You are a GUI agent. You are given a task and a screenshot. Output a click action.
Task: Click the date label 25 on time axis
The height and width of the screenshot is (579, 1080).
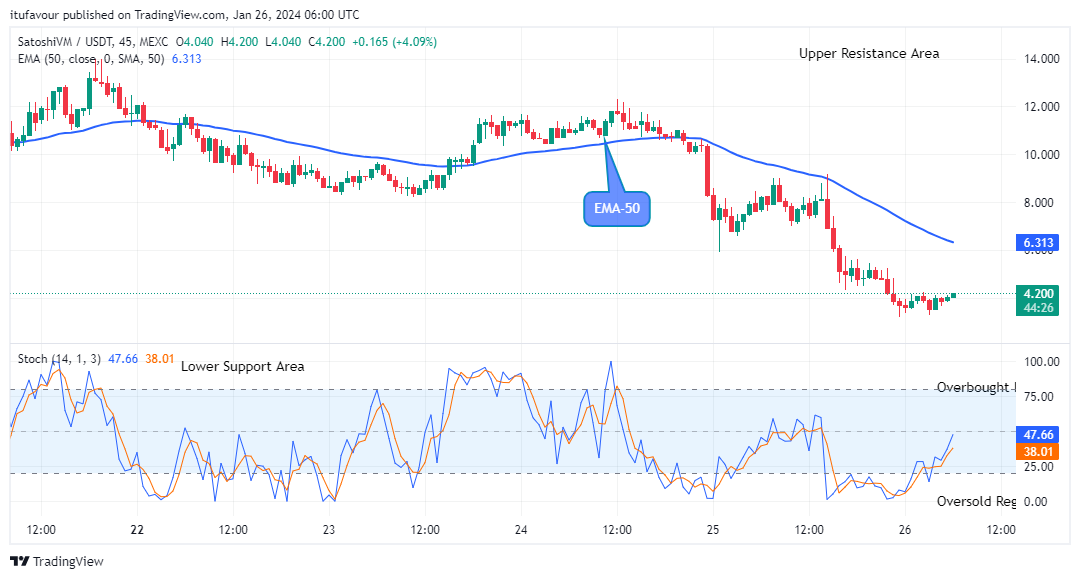[x=713, y=529]
